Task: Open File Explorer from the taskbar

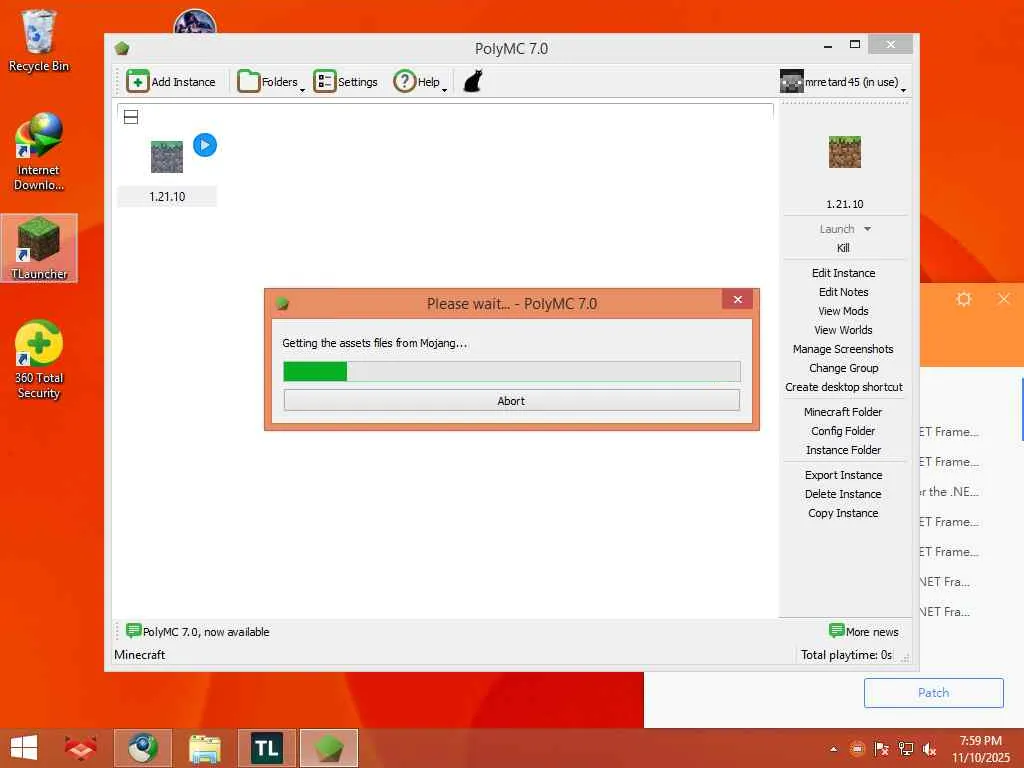Action: (x=204, y=748)
